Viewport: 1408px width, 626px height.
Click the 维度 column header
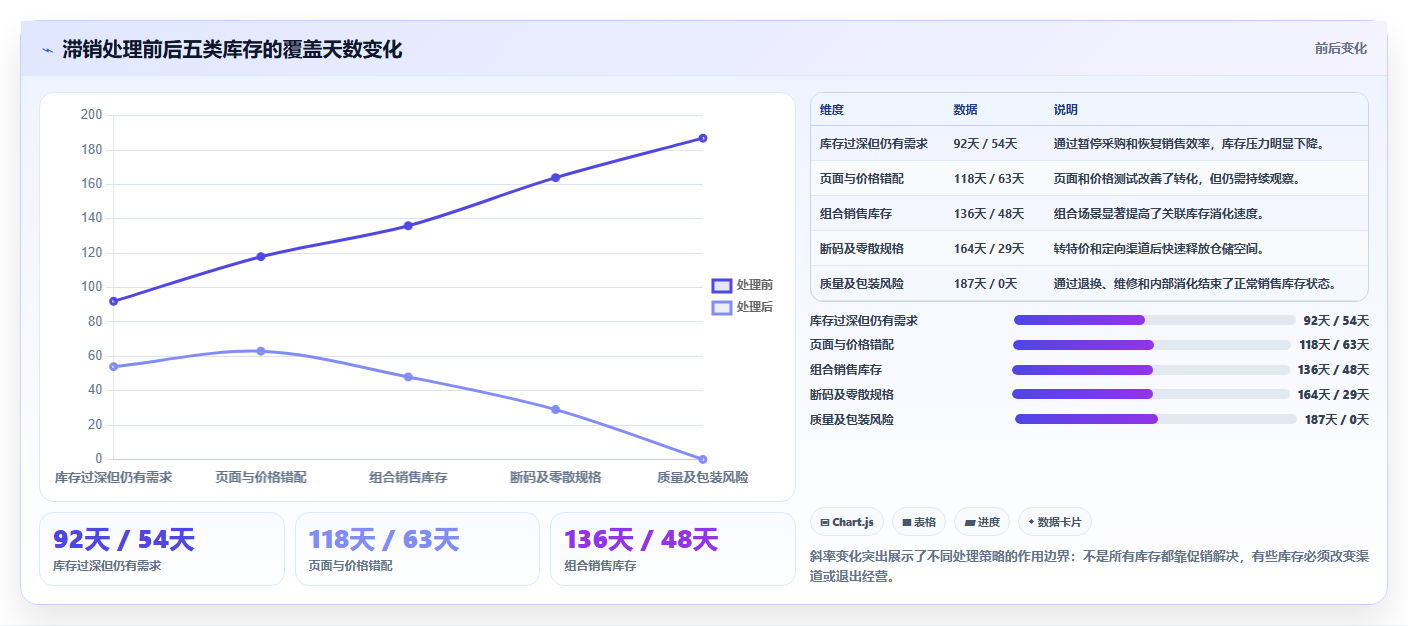(x=832, y=110)
